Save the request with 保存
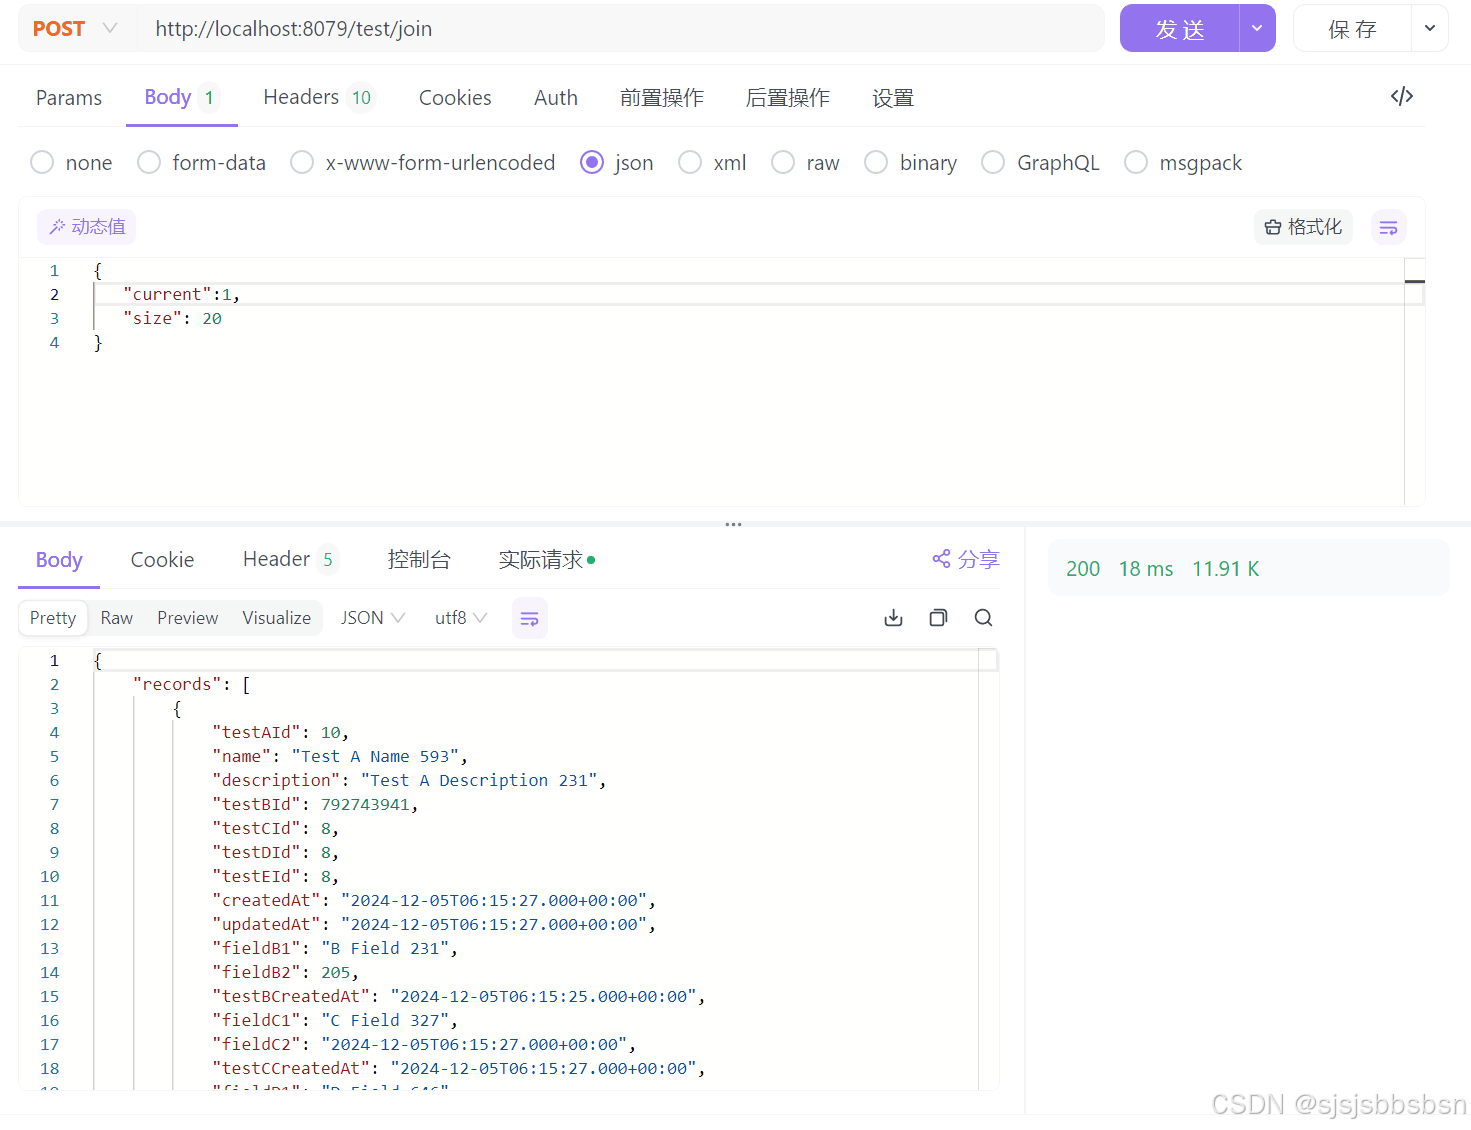Screen dimensions: 1471x1130 coord(1352,29)
